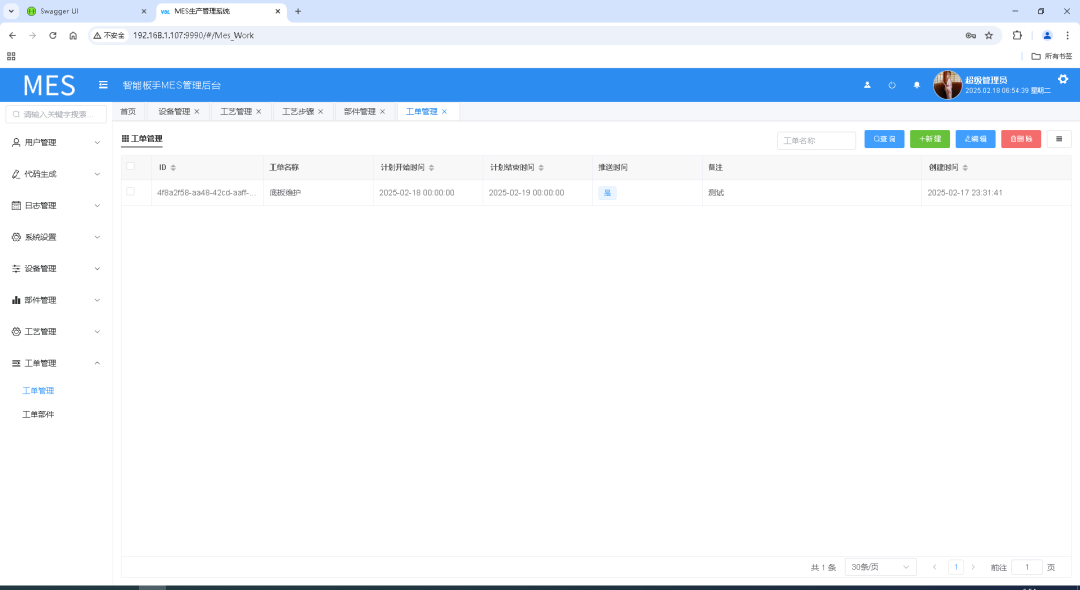Open the 30条/页 page size dropdown
The image size is (1080, 590).
point(880,567)
